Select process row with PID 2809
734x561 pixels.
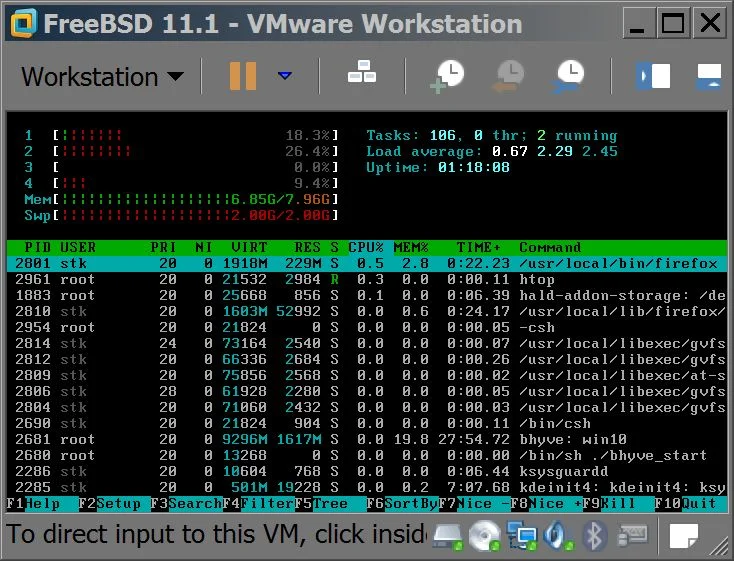tap(367, 376)
